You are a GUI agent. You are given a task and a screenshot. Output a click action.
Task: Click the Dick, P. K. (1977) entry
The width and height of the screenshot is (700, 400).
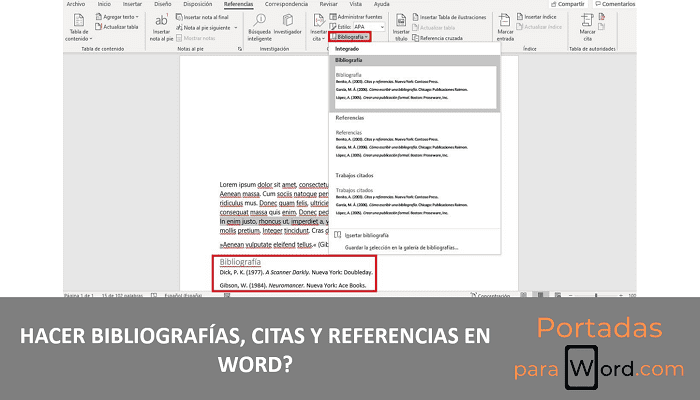coord(296,272)
